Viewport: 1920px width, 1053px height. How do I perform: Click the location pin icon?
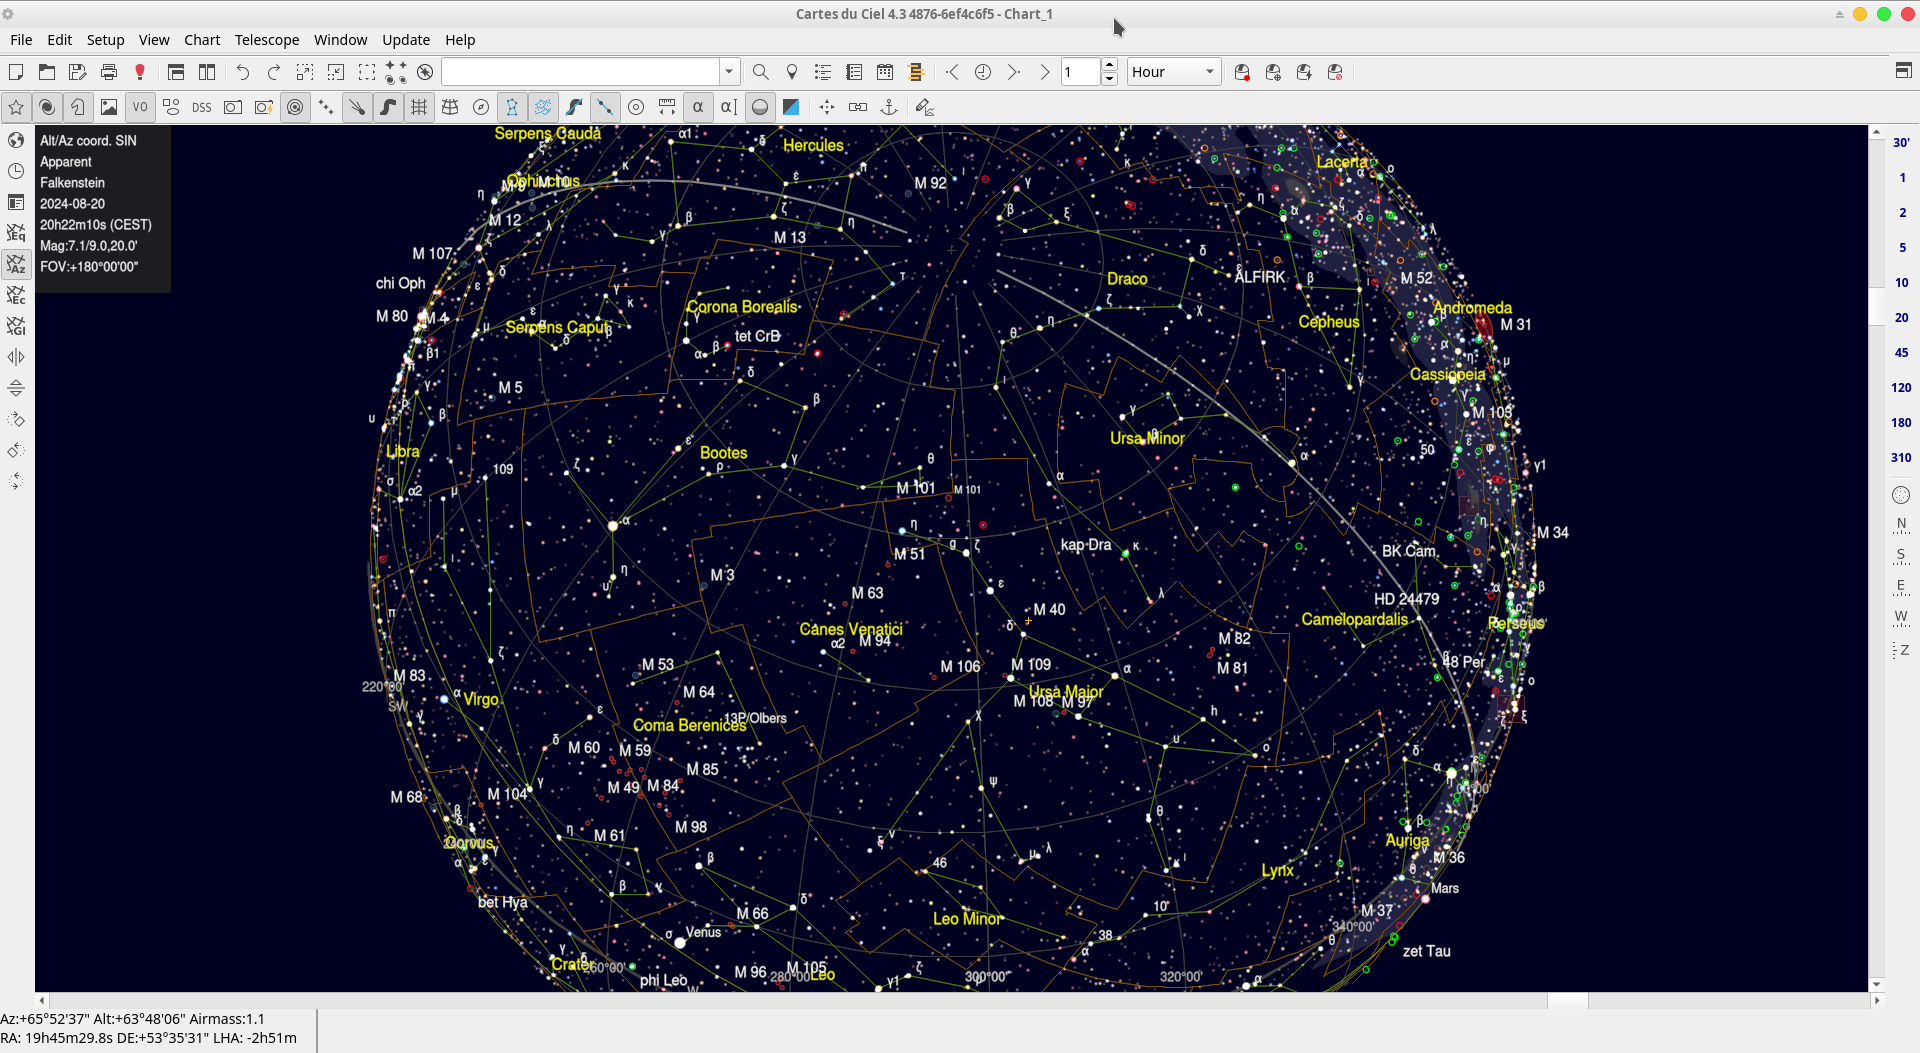coord(792,72)
